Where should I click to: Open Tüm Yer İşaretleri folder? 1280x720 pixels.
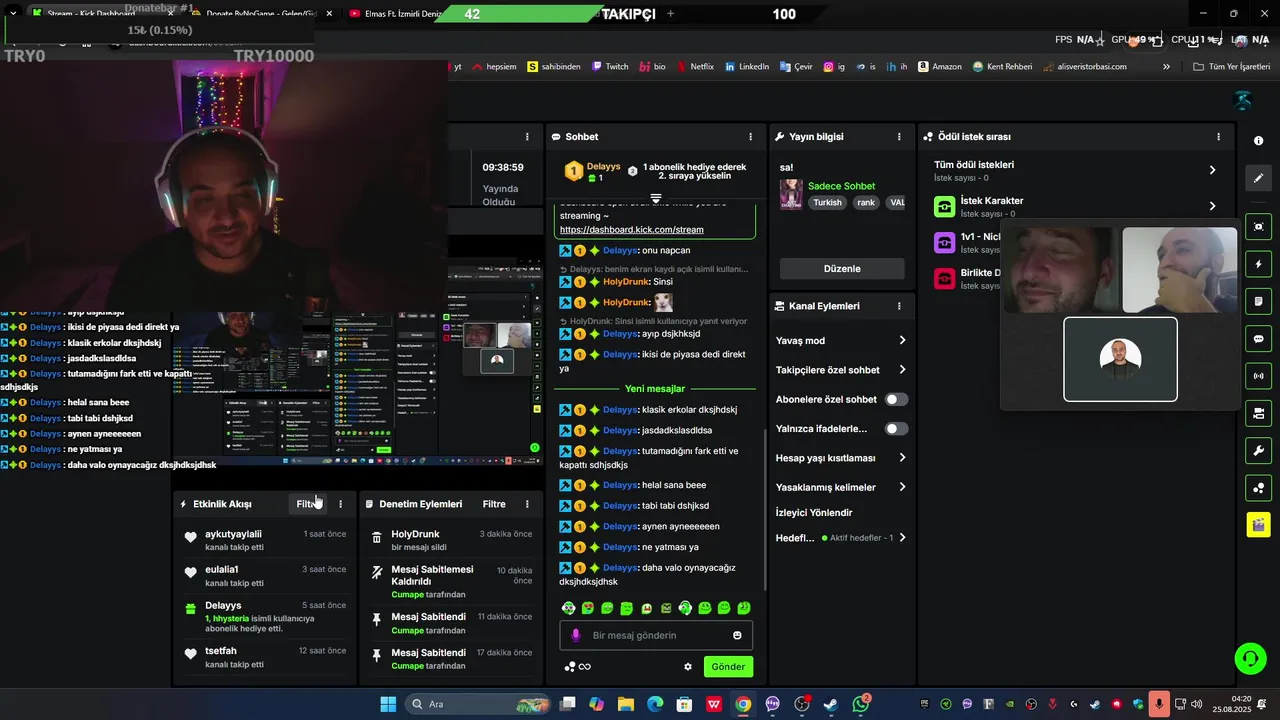point(1232,67)
